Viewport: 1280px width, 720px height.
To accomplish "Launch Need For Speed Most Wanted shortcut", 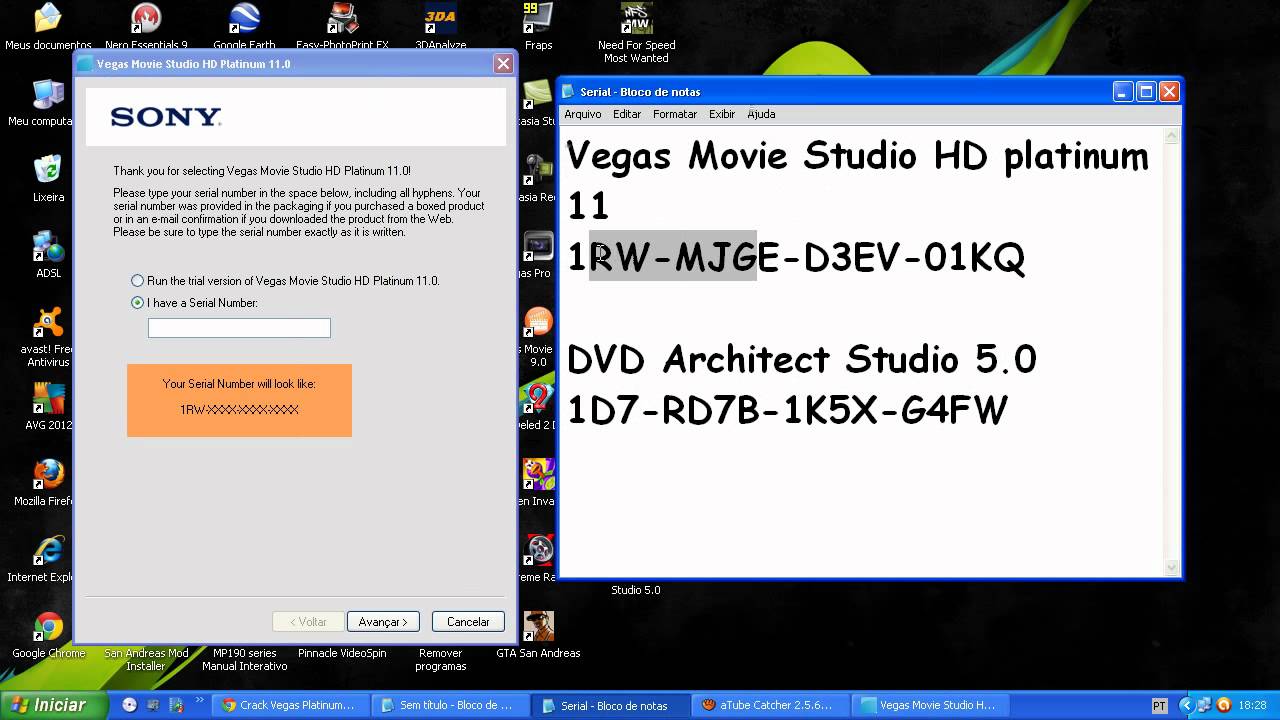I will point(636,32).
